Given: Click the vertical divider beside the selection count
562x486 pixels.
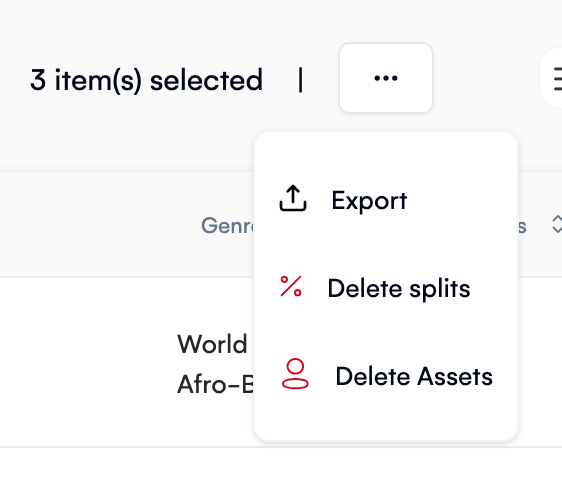Looking at the screenshot, I should pyautogui.click(x=301, y=80).
